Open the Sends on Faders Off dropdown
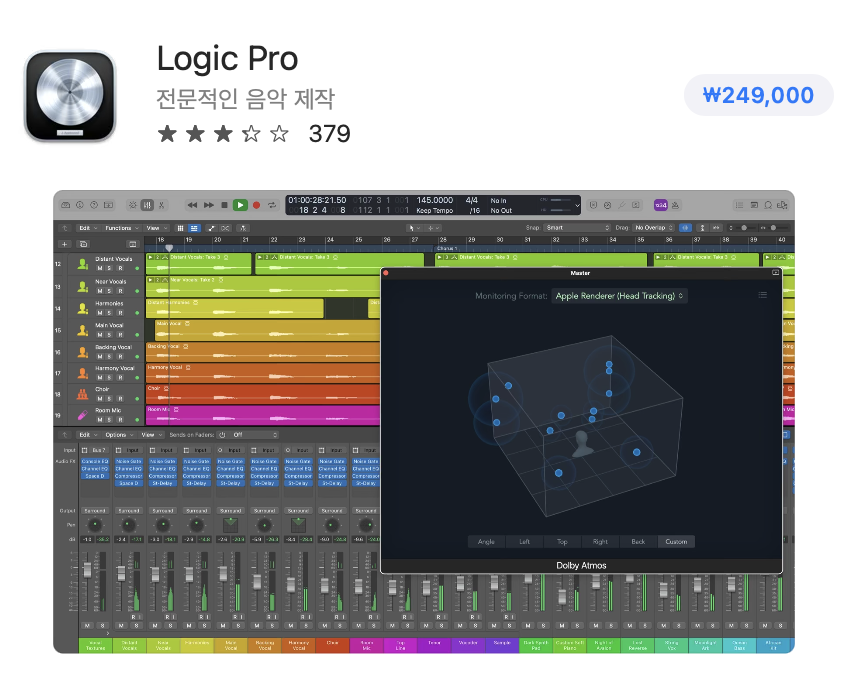 255,435
